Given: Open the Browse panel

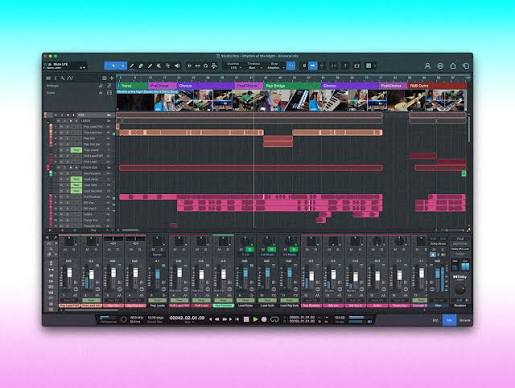Looking at the screenshot, I should coord(465,320).
